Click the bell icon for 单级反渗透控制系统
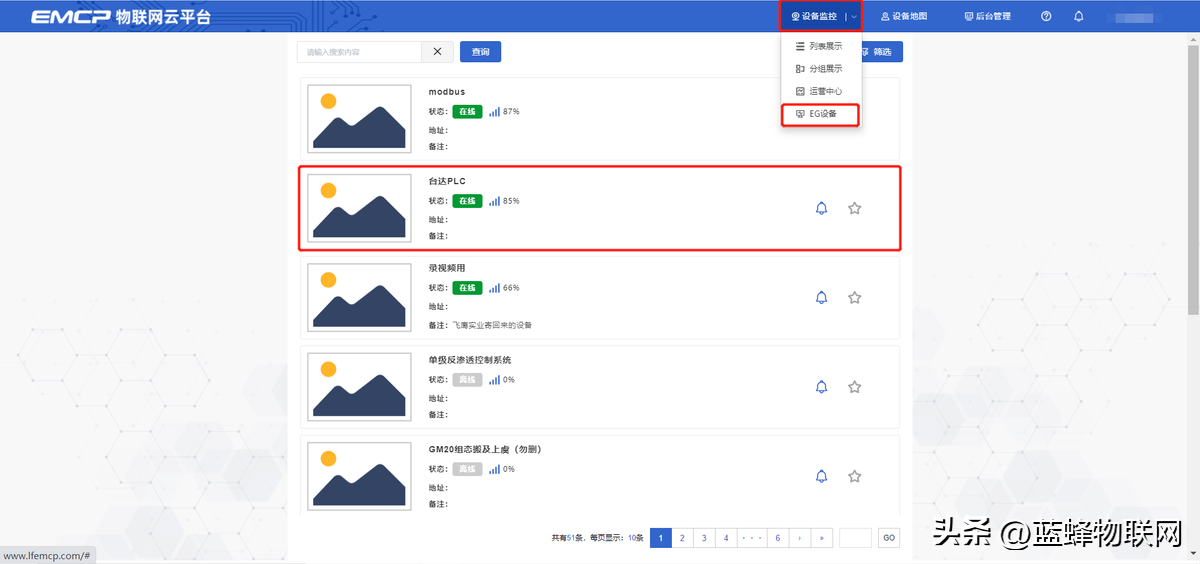 pyautogui.click(x=821, y=387)
